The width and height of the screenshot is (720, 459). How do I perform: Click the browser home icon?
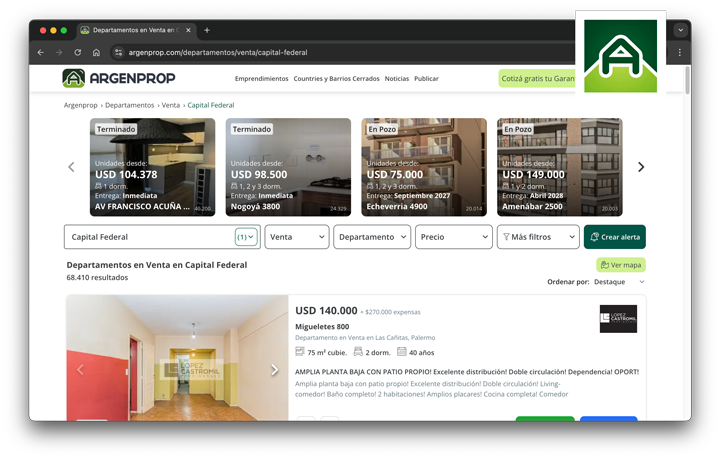point(96,52)
